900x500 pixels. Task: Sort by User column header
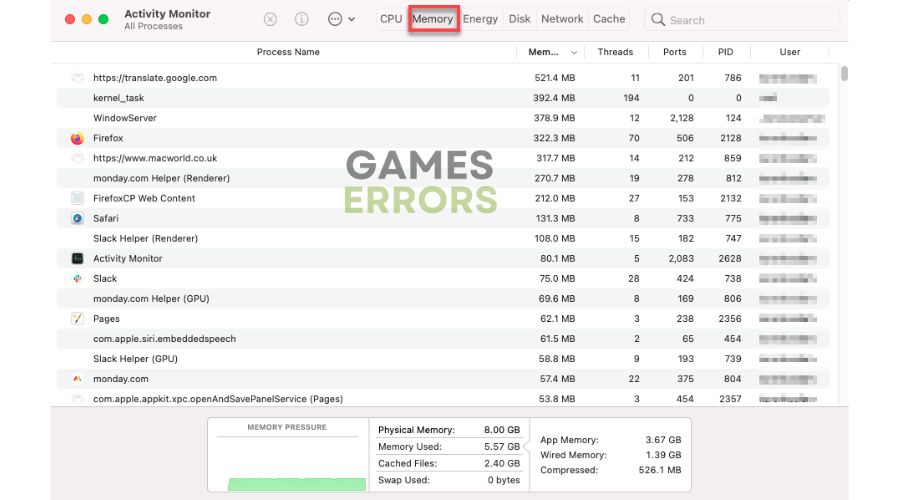coord(790,52)
